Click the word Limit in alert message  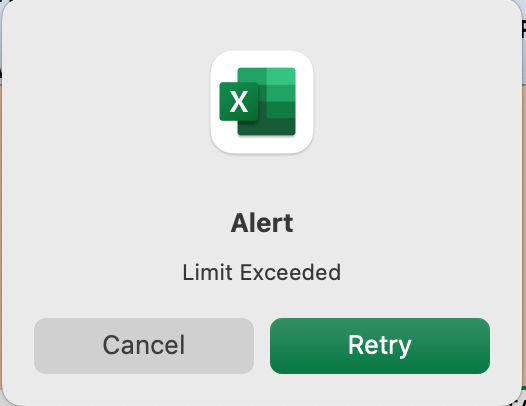point(207,272)
